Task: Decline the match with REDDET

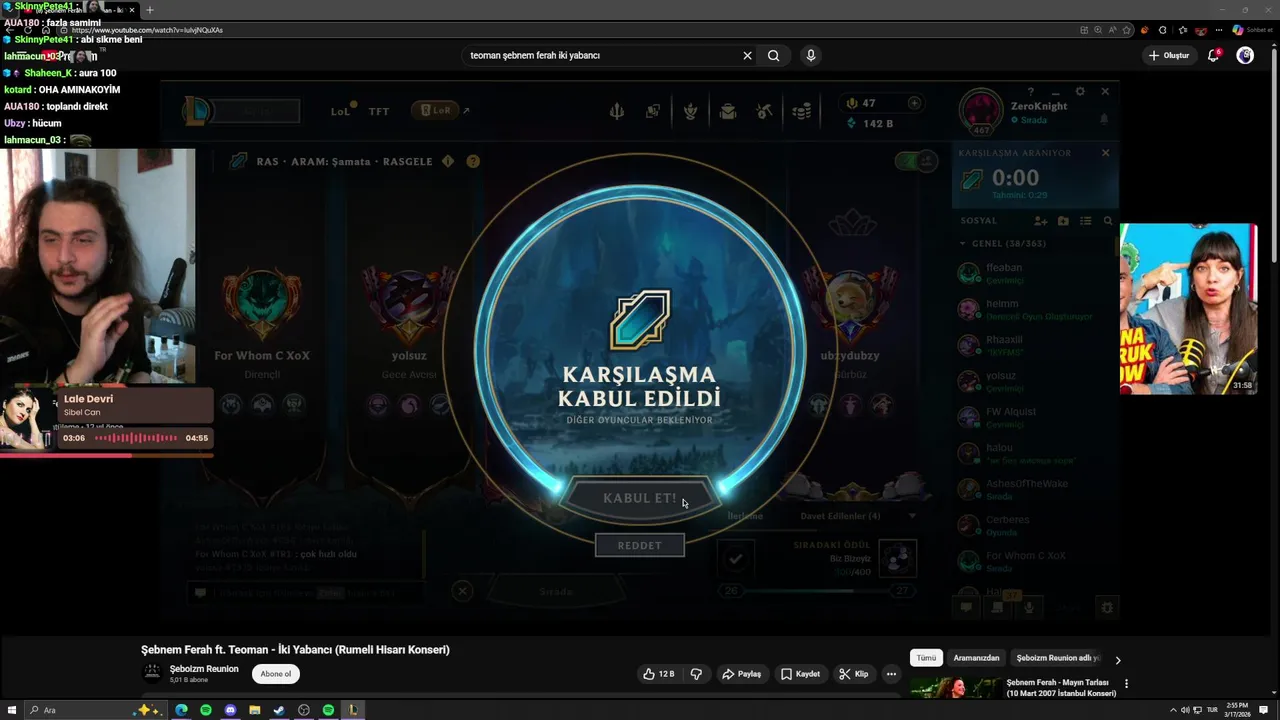Action: click(x=640, y=545)
